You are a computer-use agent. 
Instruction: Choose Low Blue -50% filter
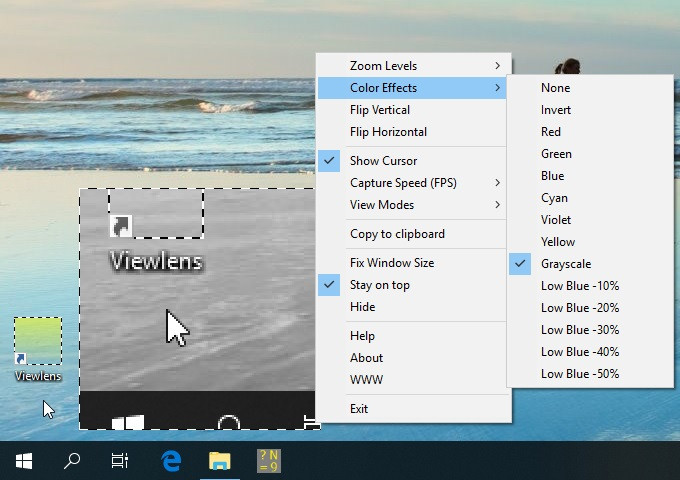tap(590, 374)
